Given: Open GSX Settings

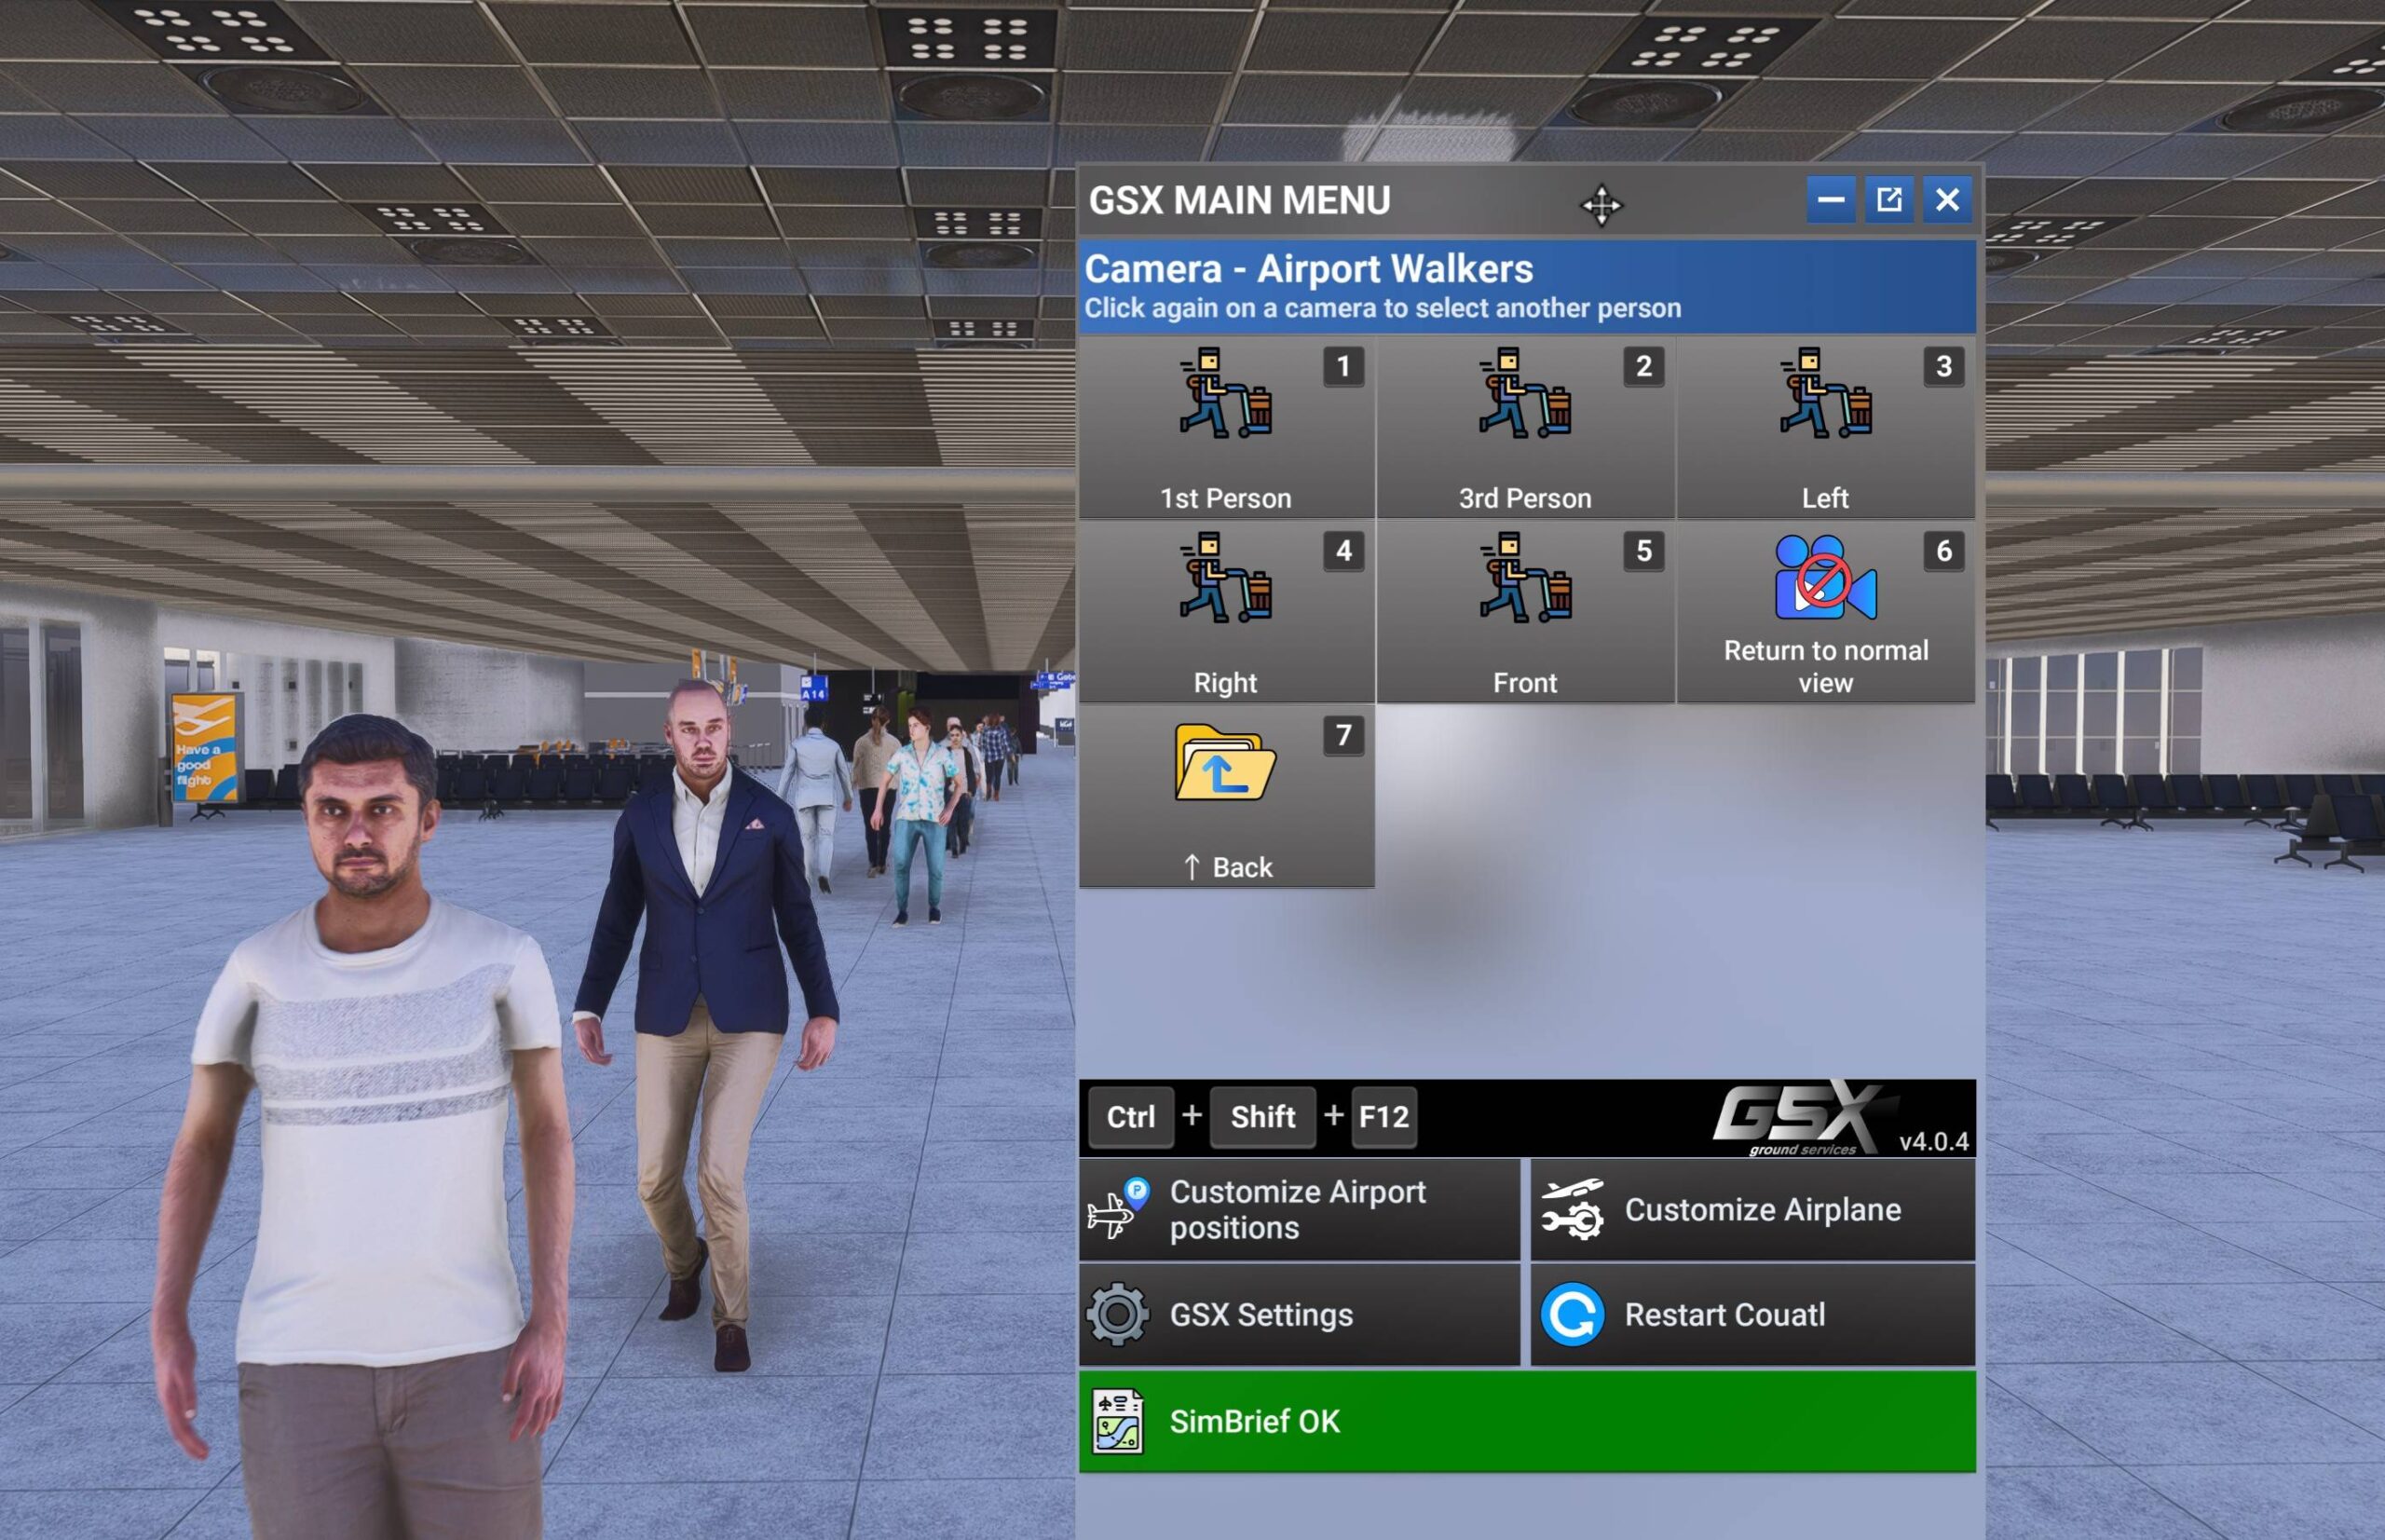Looking at the screenshot, I should click(x=1299, y=1315).
